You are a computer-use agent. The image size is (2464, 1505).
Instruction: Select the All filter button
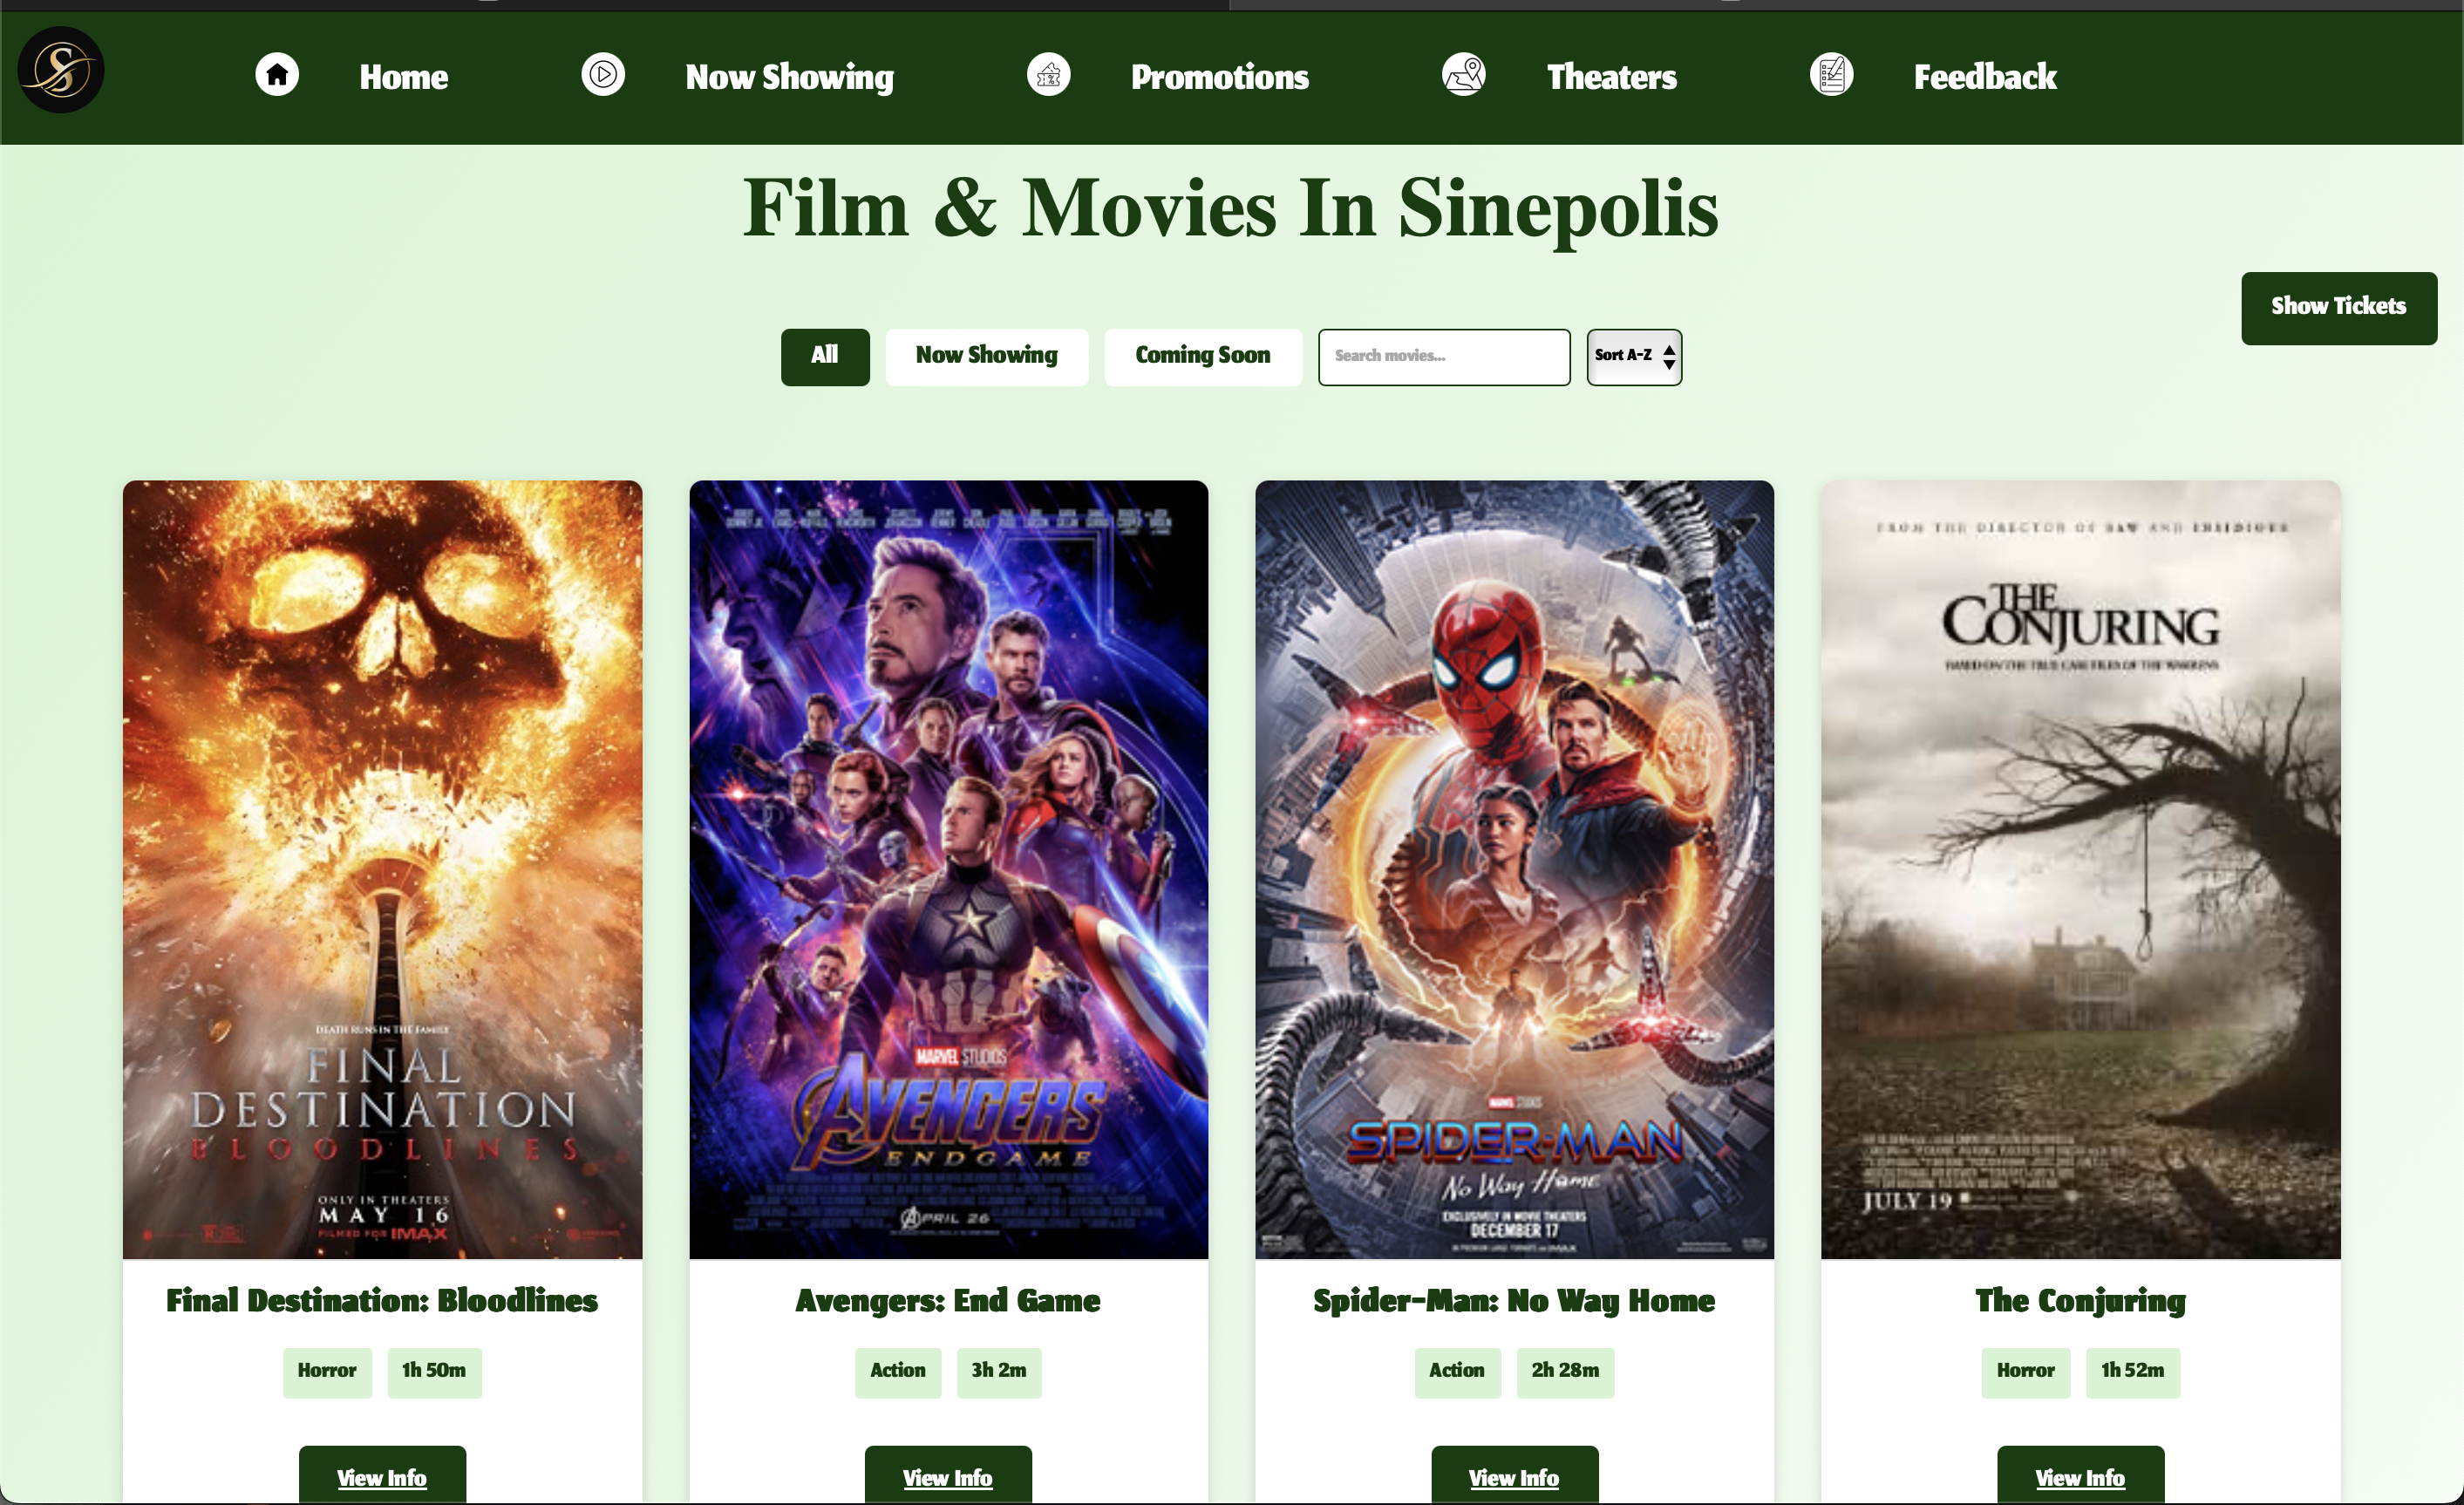coord(825,357)
